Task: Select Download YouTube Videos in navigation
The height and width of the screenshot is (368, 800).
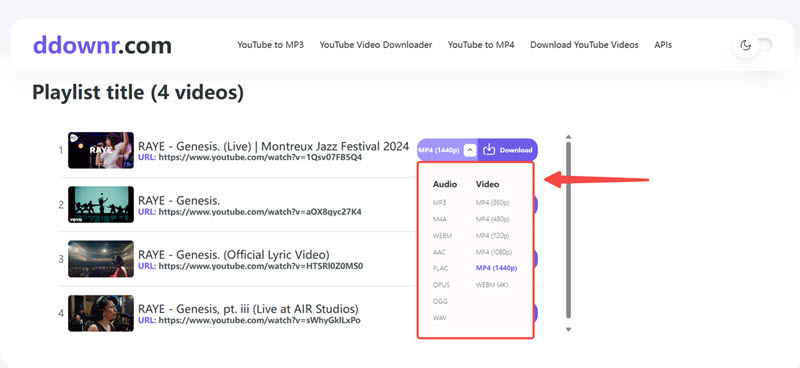Action: (584, 45)
